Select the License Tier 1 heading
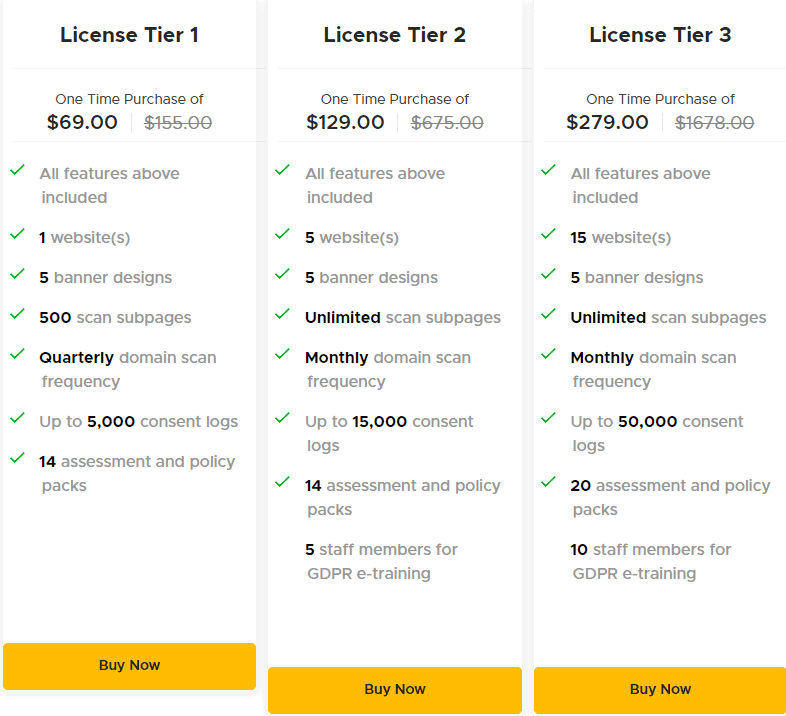Screen dimensions: 786x716 click(x=129, y=35)
